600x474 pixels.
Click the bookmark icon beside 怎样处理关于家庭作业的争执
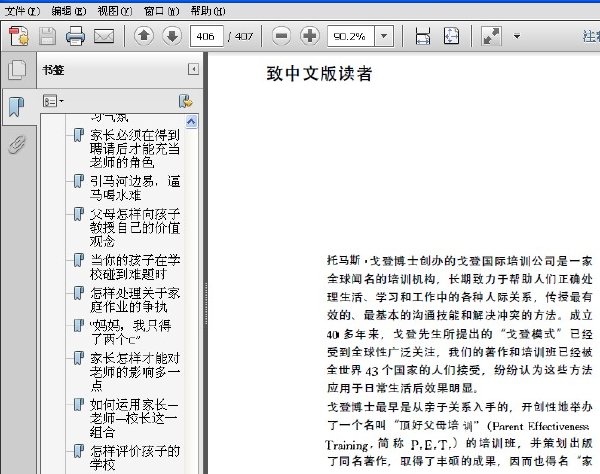pyautogui.click(x=78, y=293)
